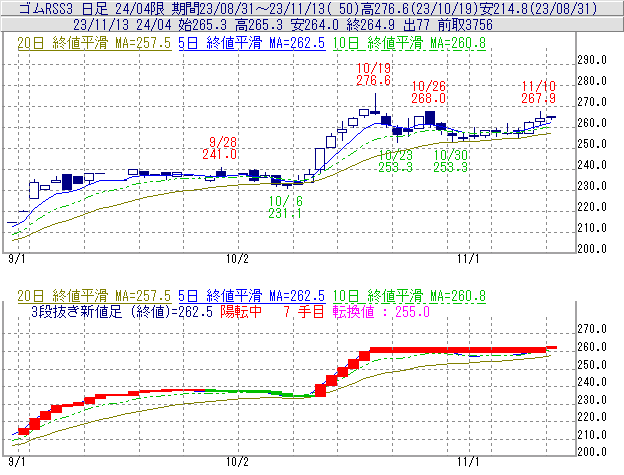624x475 pixels.
Task: Click the 10/19 276.6 high label
Action: [374, 74]
